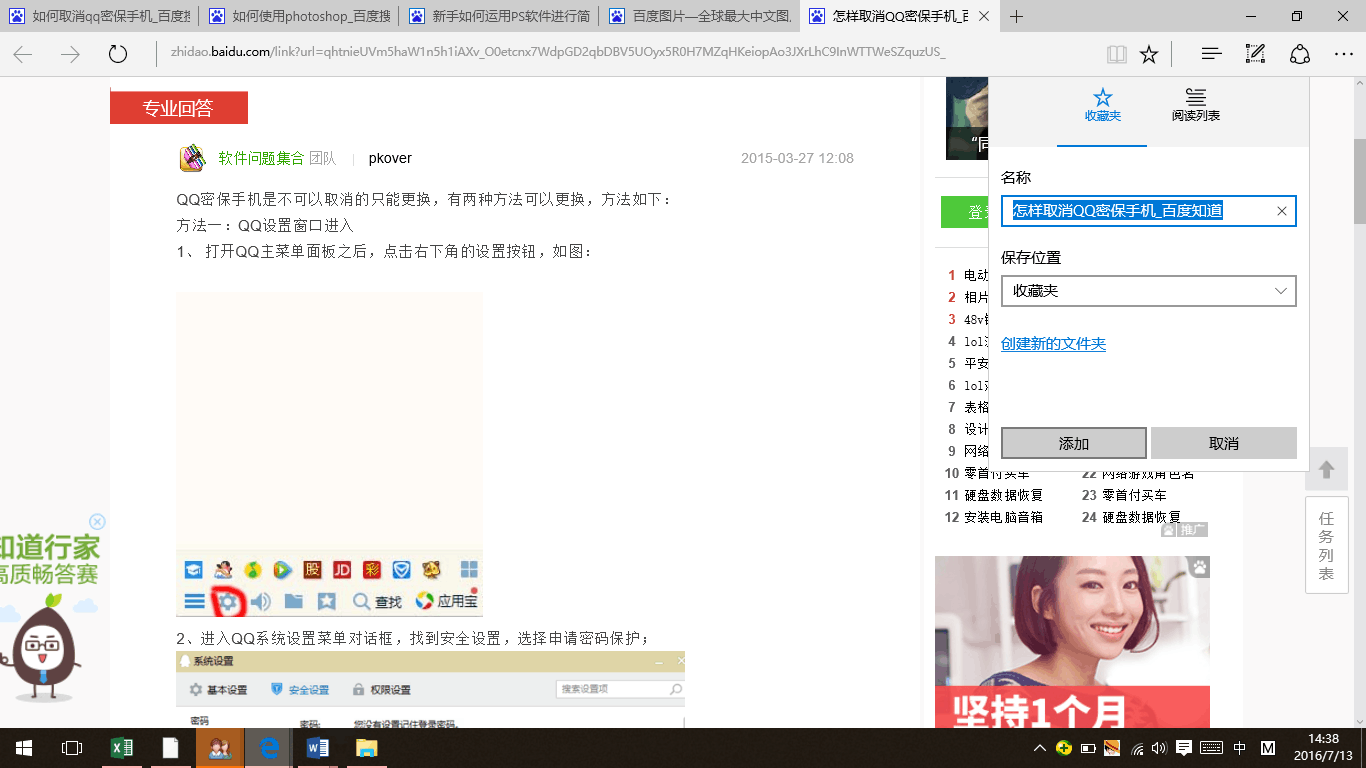This screenshot has height=768, width=1366.
Task: Open the blank document taskbar icon
Action: tap(171, 747)
